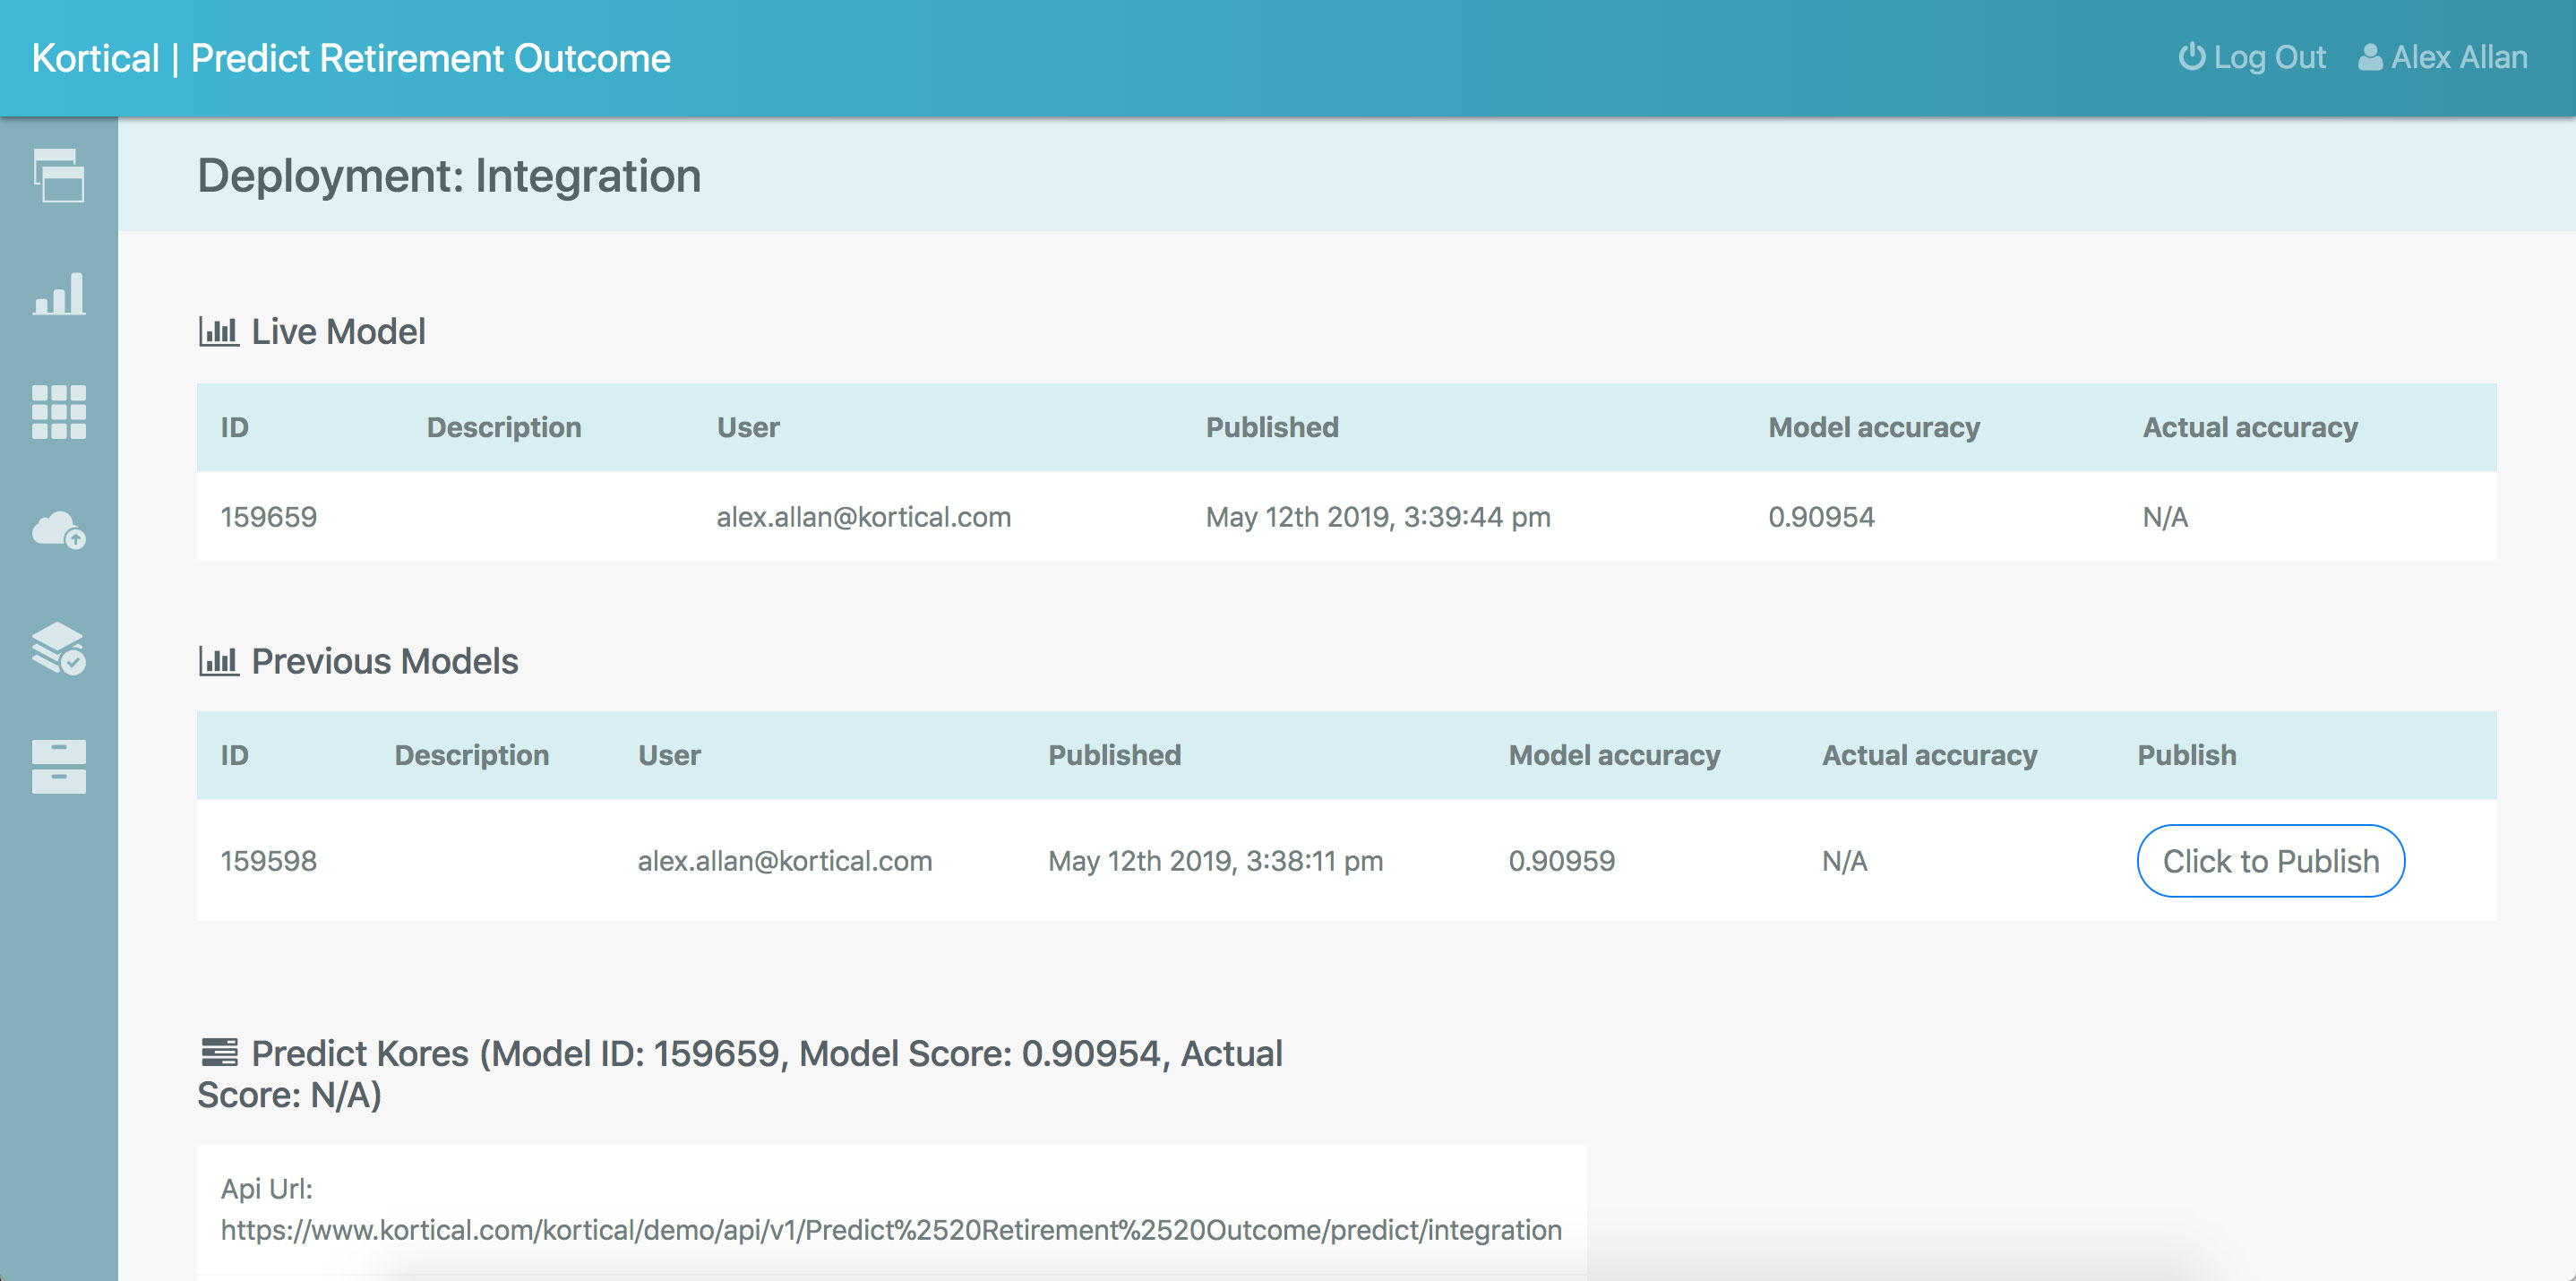
Task: Open the archive drawer sidebar icon
Action: [x=58, y=766]
